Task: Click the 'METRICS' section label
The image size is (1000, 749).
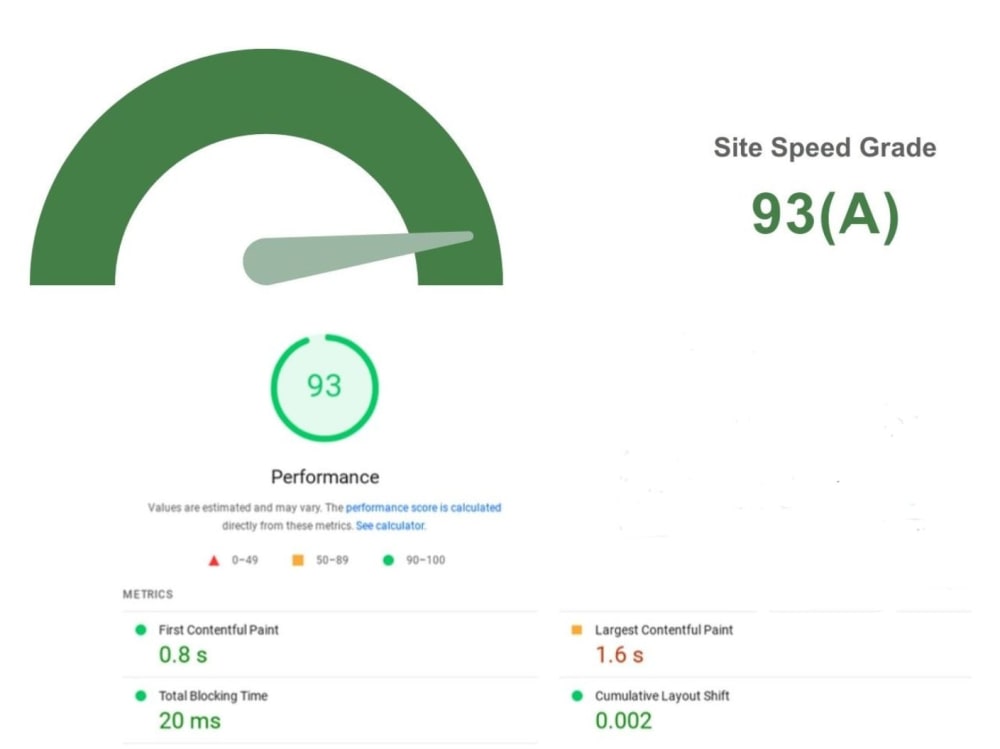Action: coord(148,594)
